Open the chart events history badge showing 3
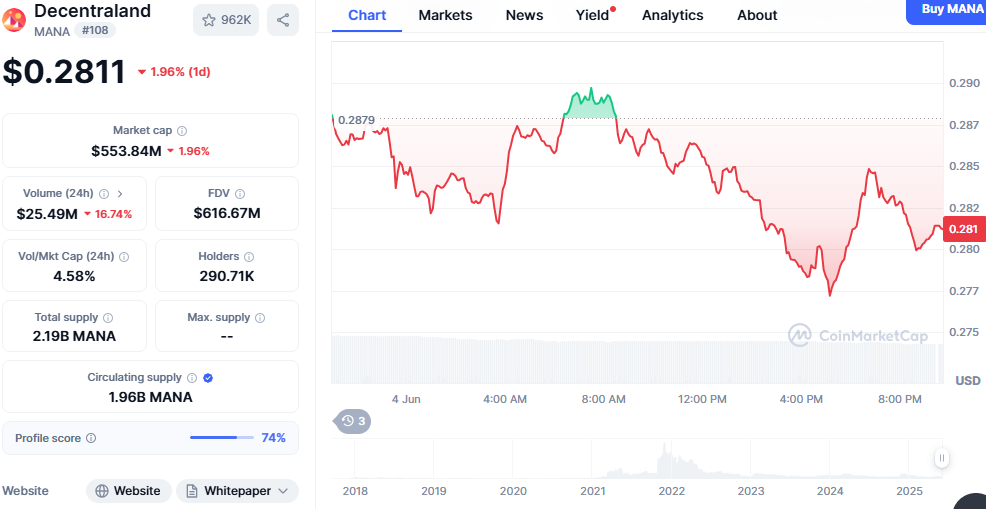The width and height of the screenshot is (986, 509). (x=353, y=421)
